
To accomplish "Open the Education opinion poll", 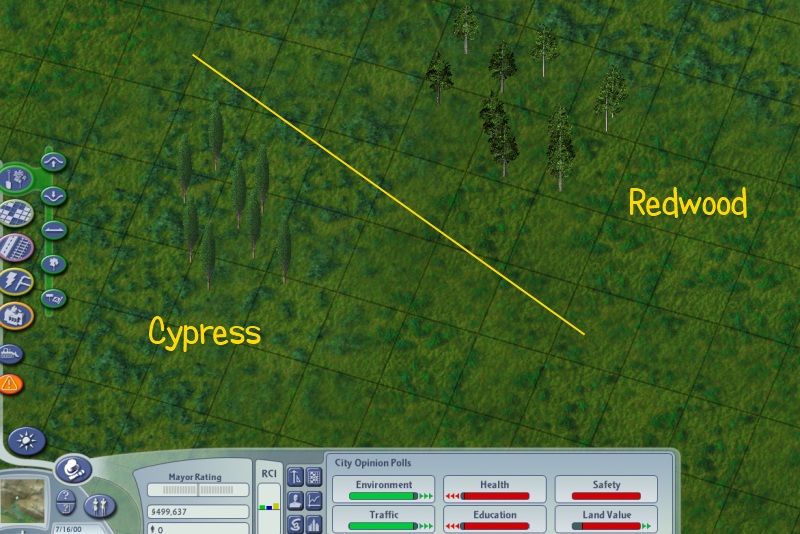I will [x=494, y=519].
